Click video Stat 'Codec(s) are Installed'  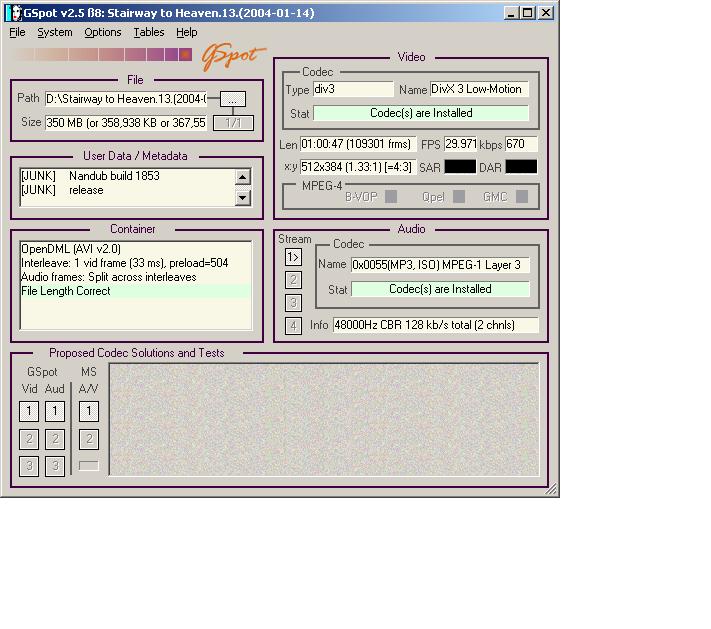click(421, 113)
